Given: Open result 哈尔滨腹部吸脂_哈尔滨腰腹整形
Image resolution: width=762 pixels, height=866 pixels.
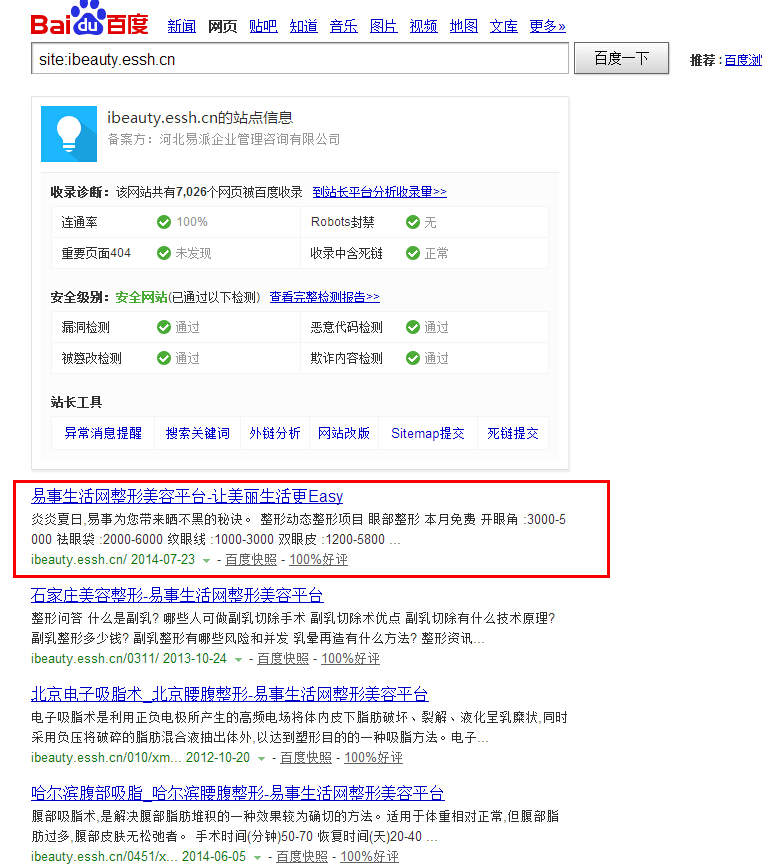Looking at the screenshot, I should pos(237,793).
